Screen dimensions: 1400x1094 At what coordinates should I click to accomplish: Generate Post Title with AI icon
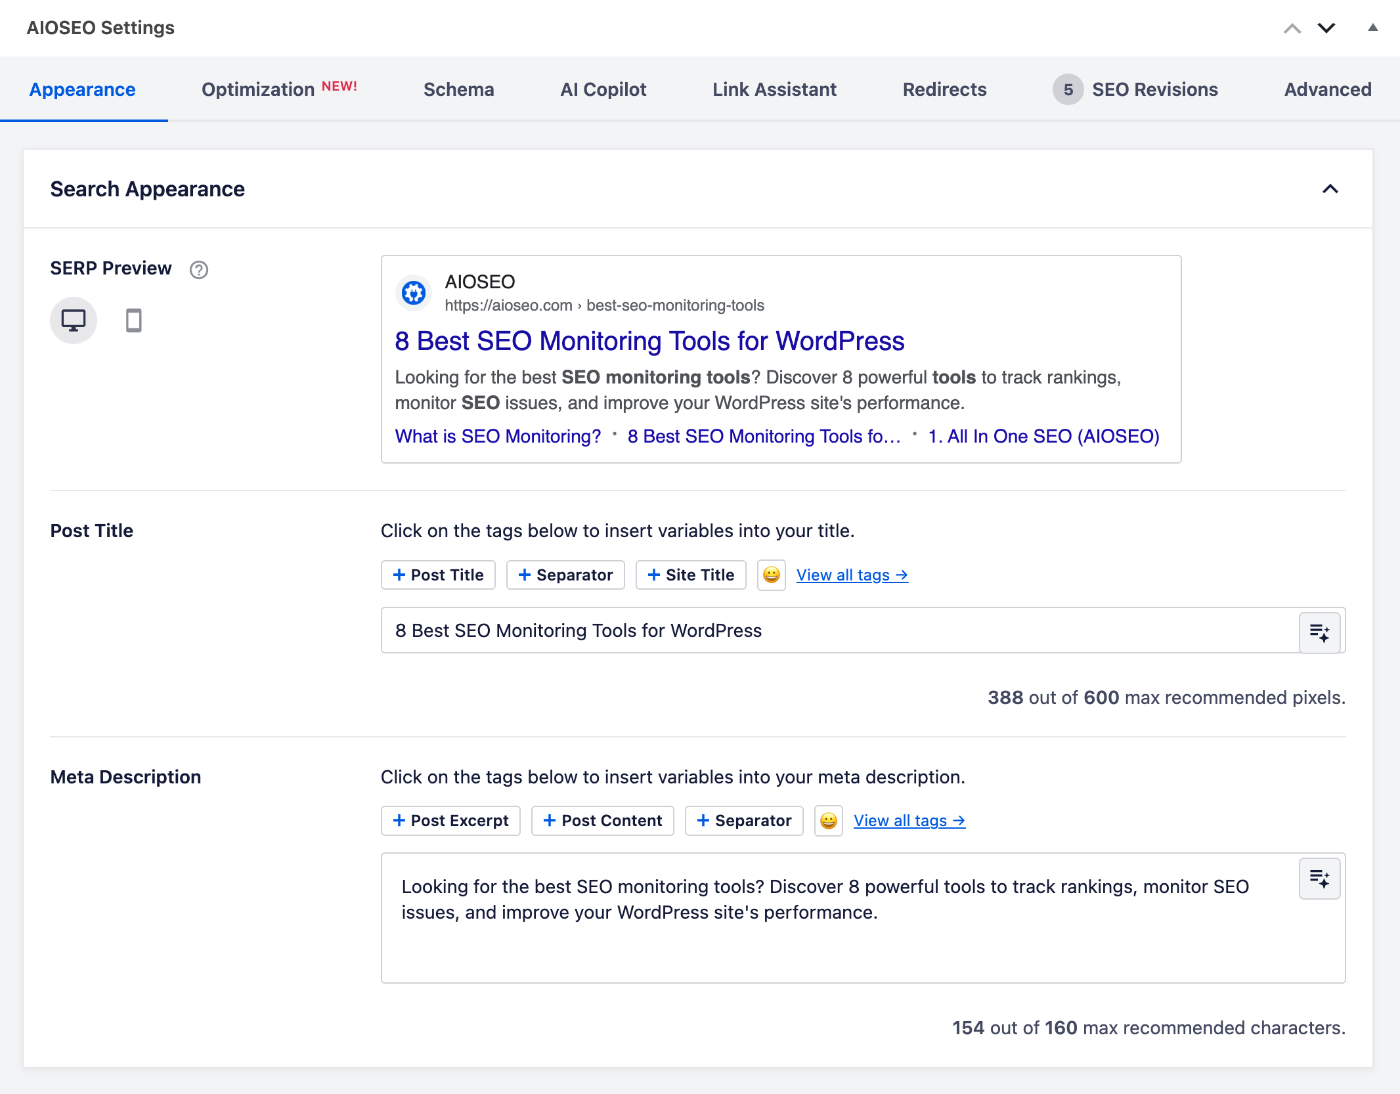coord(1320,632)
